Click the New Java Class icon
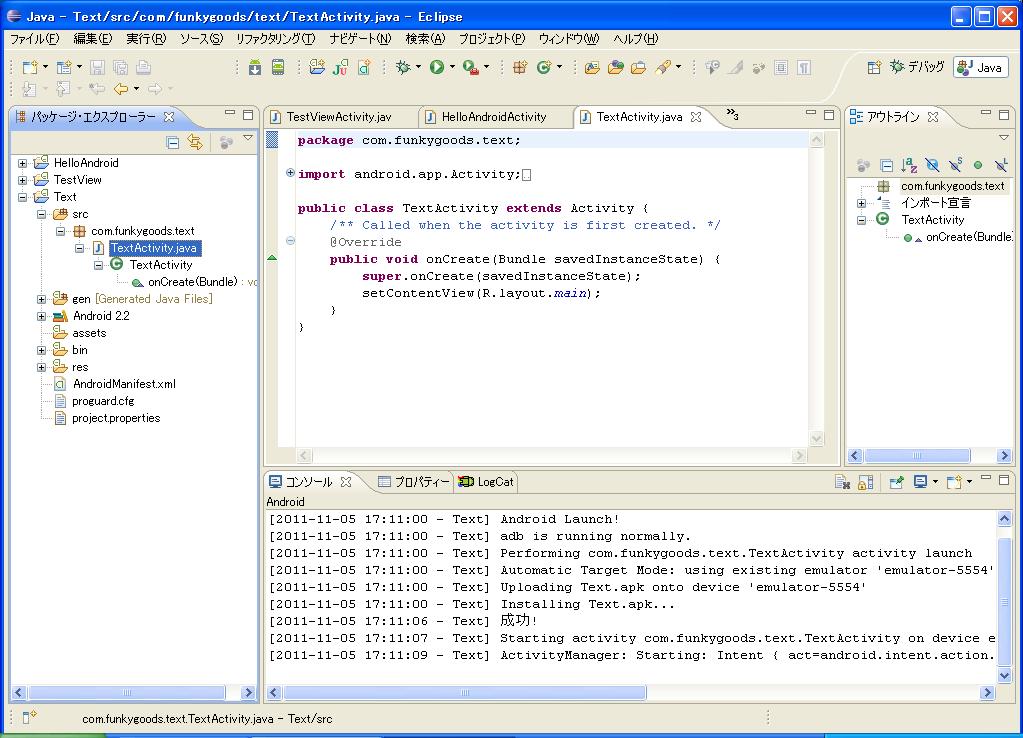The image size is (1023, 738). [543, 67]
